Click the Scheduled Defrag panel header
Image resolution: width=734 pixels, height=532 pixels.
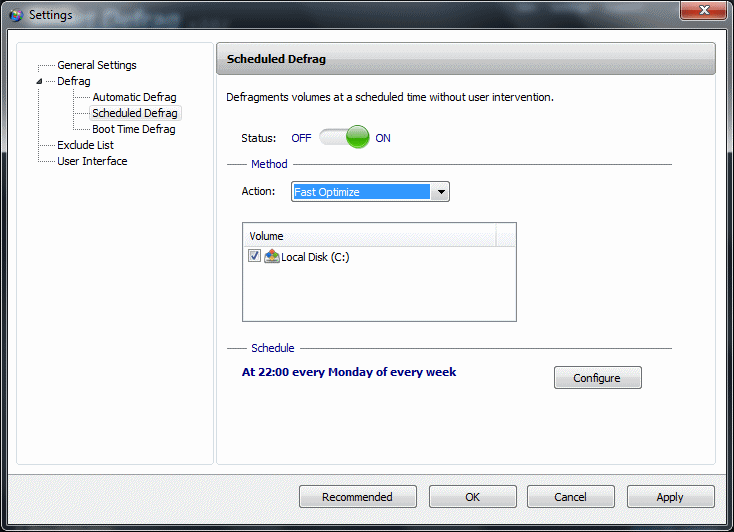coord(466,59)
